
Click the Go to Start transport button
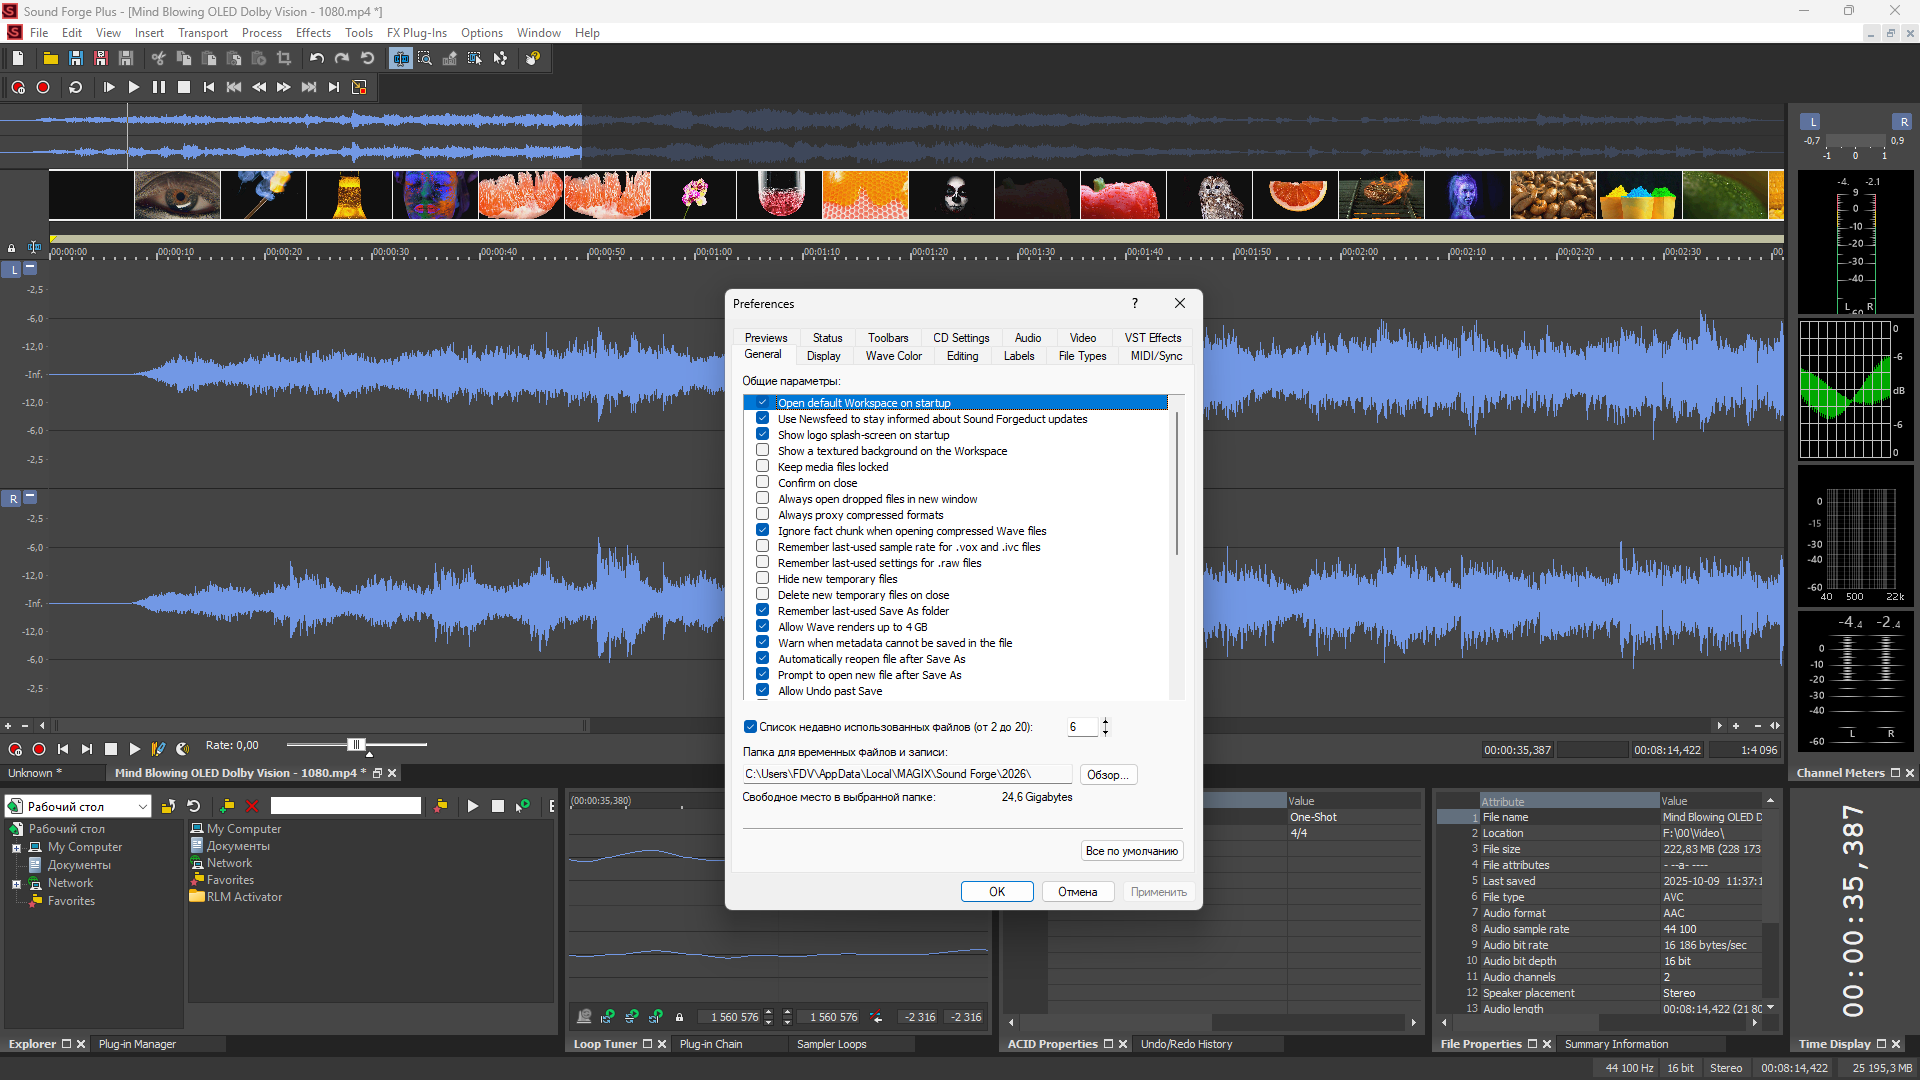(x=209, y=87)
